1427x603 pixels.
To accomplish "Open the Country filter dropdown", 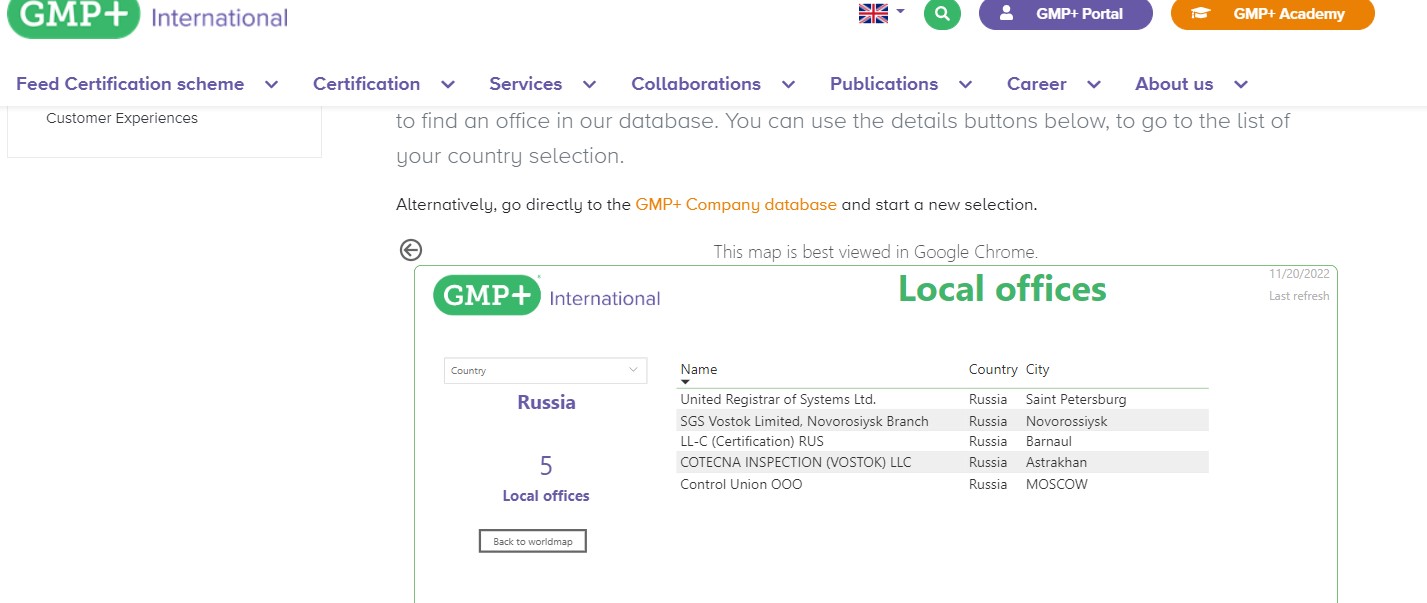I will tap(546, 370).
